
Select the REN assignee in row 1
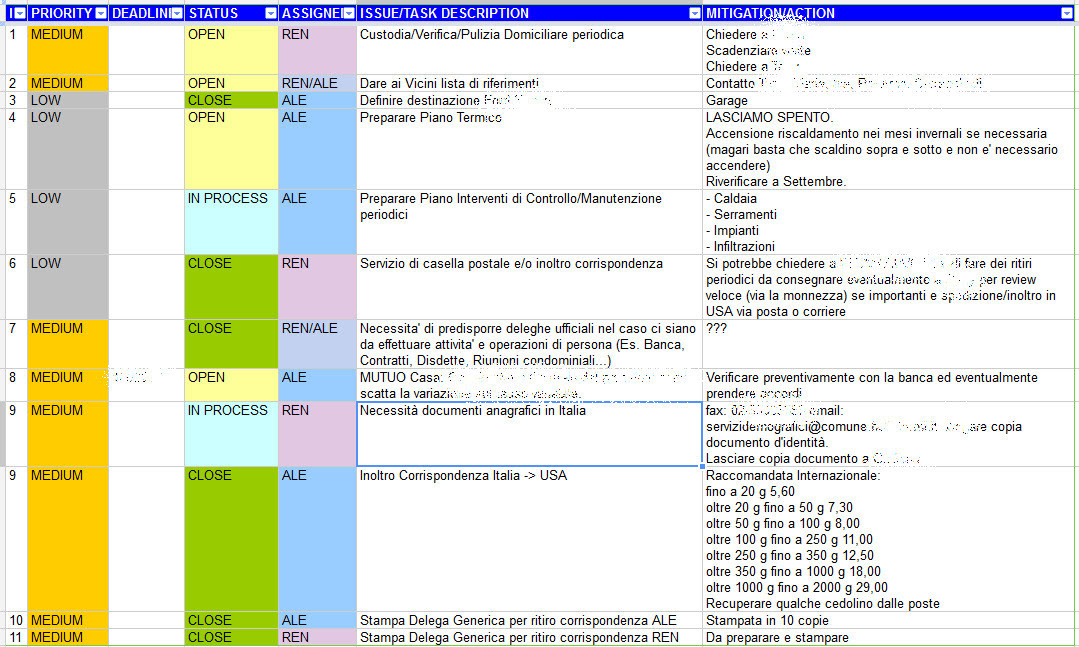[317, 50]
